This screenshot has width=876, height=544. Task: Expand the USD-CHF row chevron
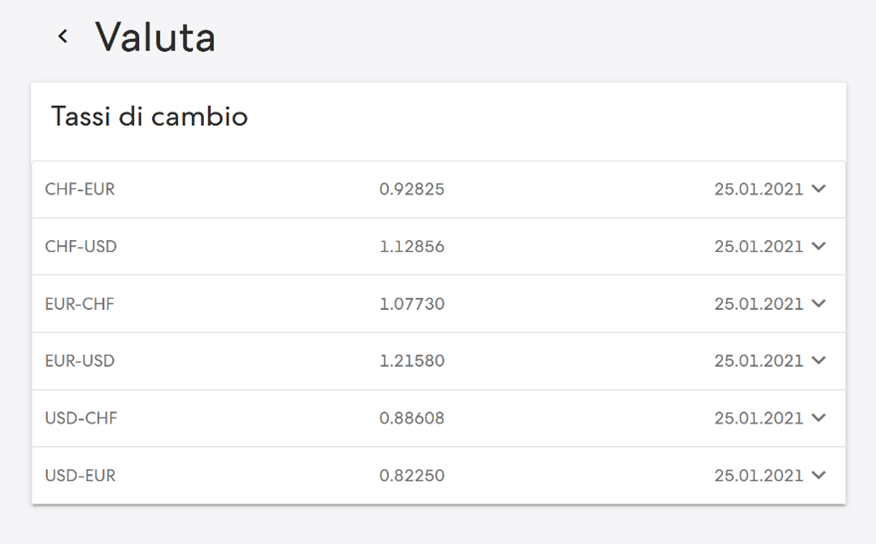click(x=818, y=418)
